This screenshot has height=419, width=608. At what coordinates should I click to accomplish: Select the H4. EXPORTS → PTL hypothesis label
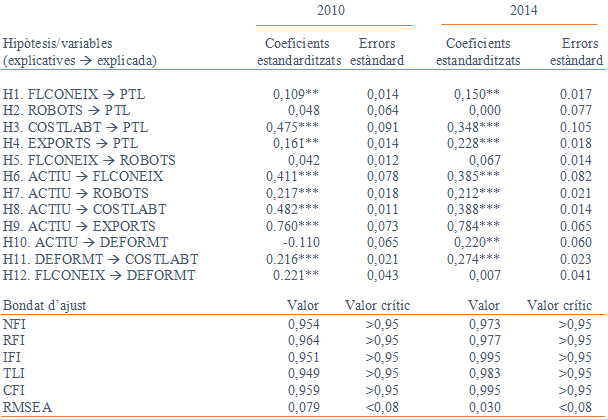click(x=62, y=143)
